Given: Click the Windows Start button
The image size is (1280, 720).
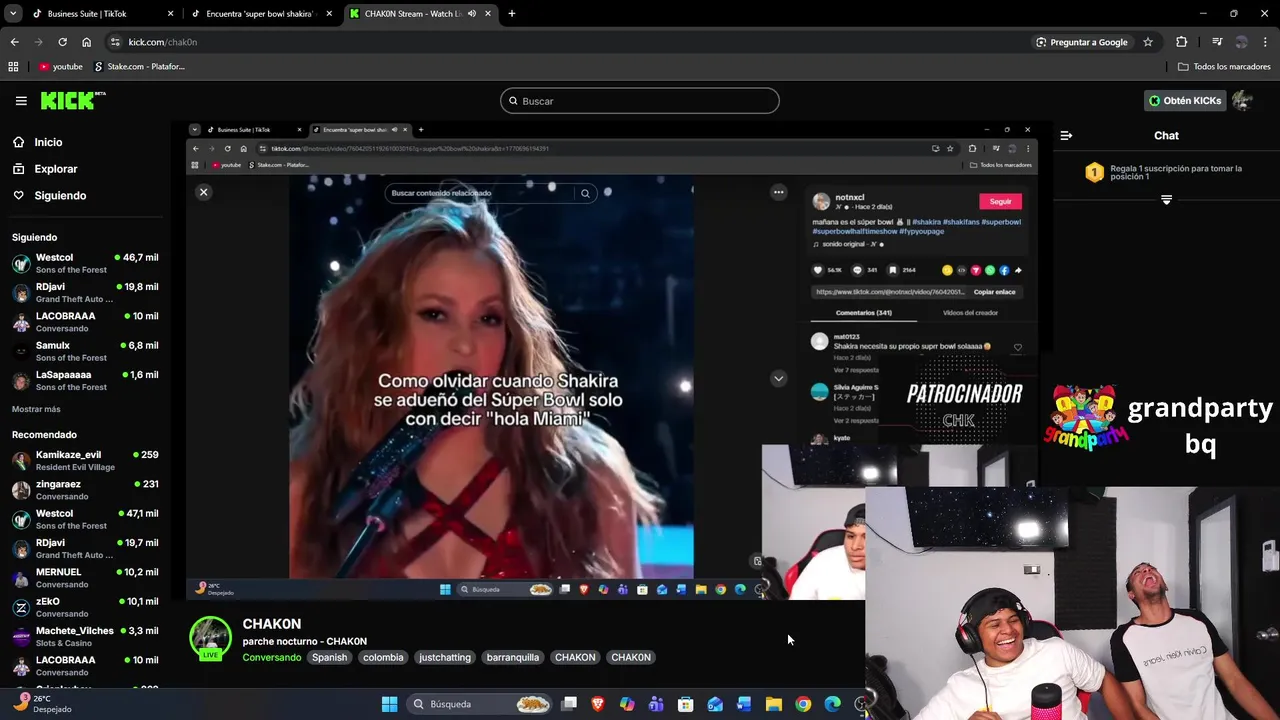Looking at the screenshot, I should pos(389,704).
